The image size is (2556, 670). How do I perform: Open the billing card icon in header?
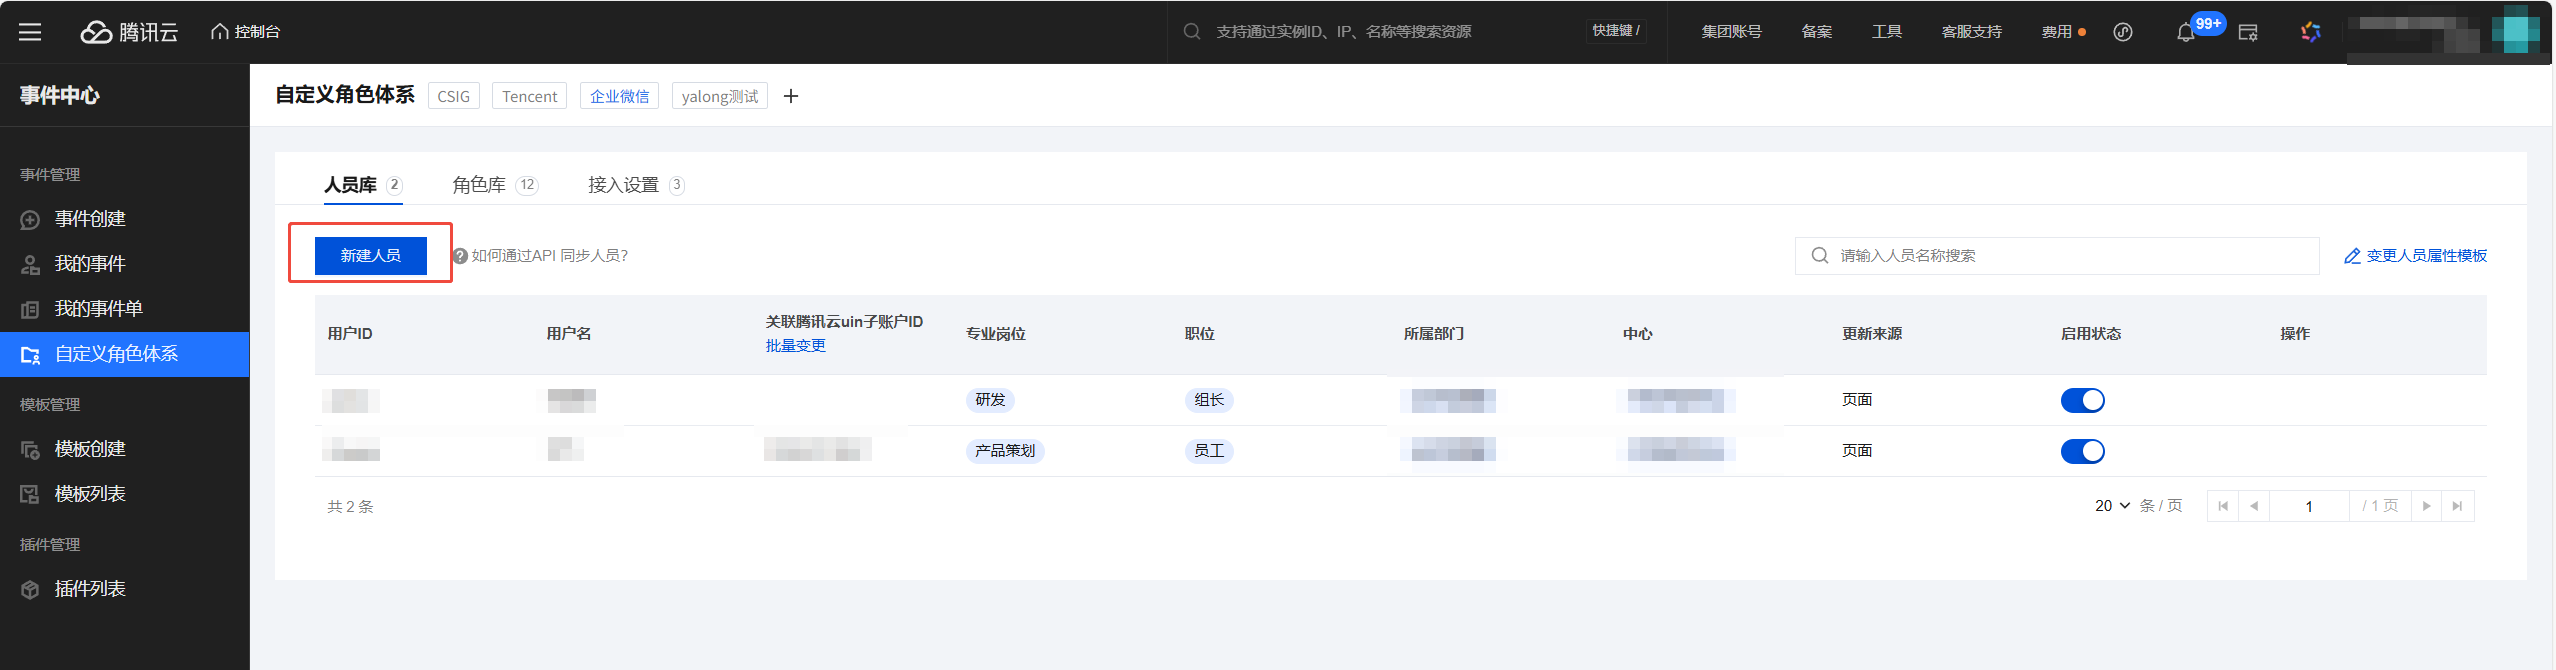coord(2248,33)
